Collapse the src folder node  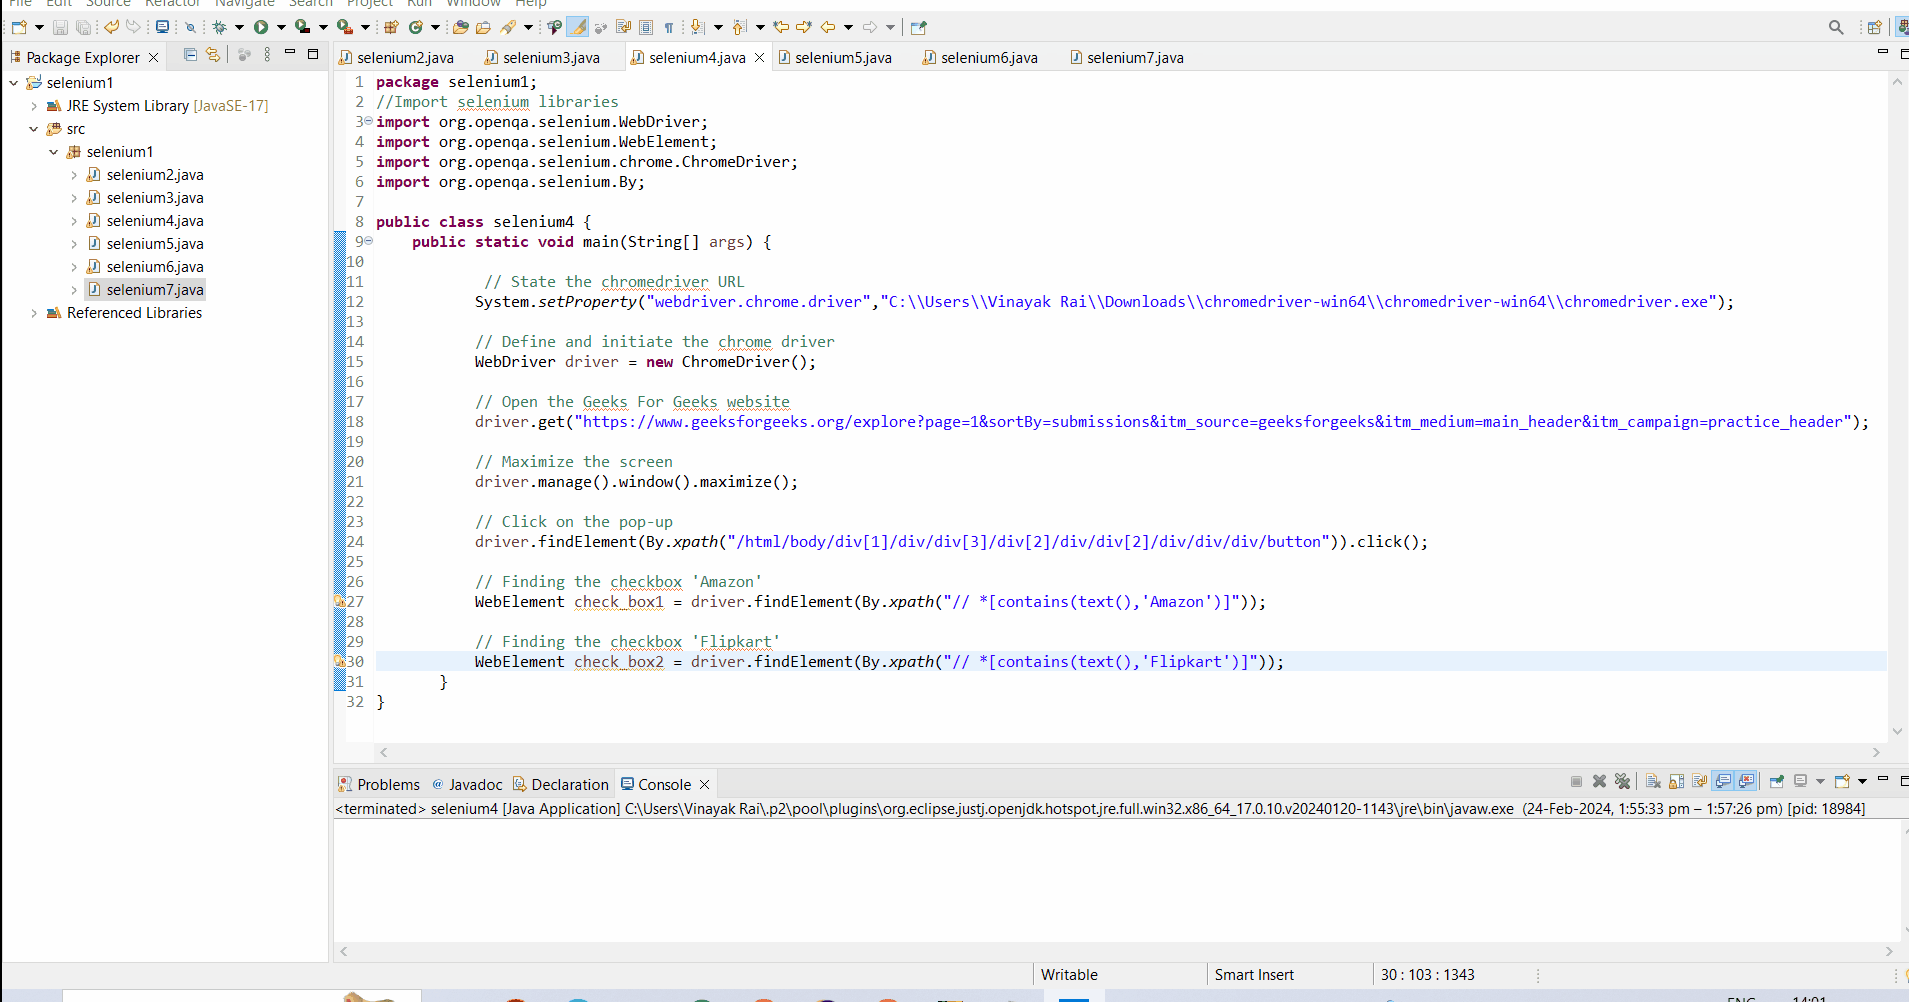coord(34,129)
